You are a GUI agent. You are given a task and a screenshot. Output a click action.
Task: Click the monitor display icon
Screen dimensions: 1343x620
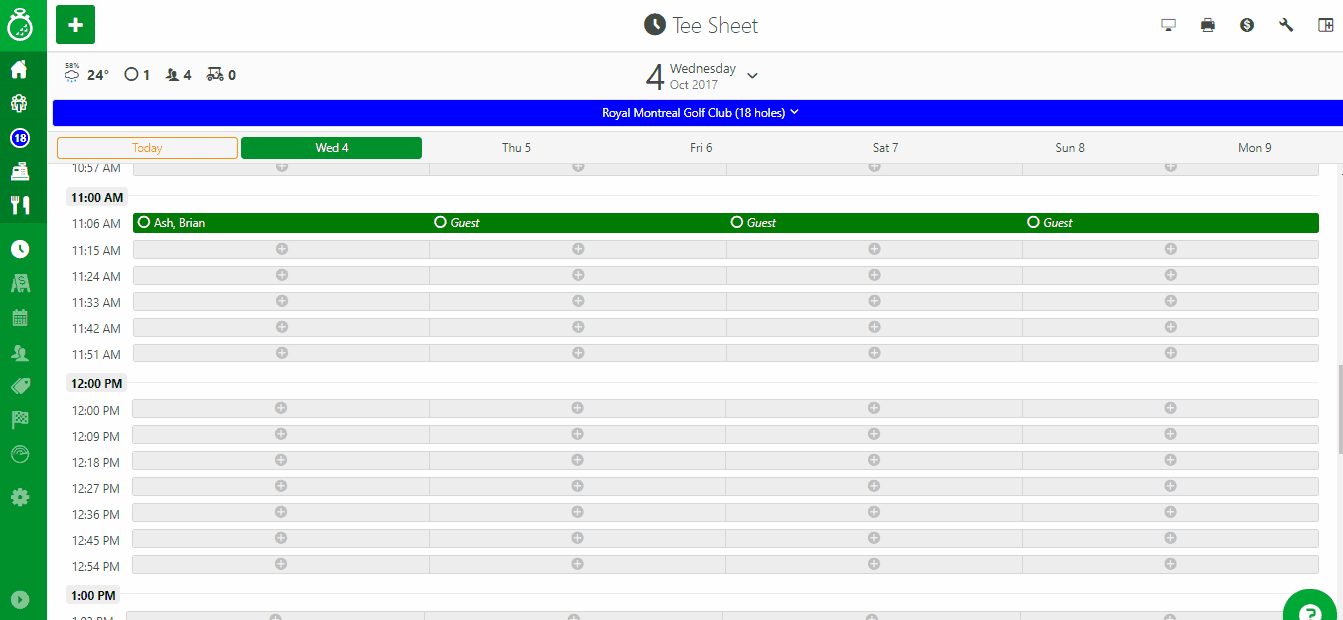coord(1168,25)
